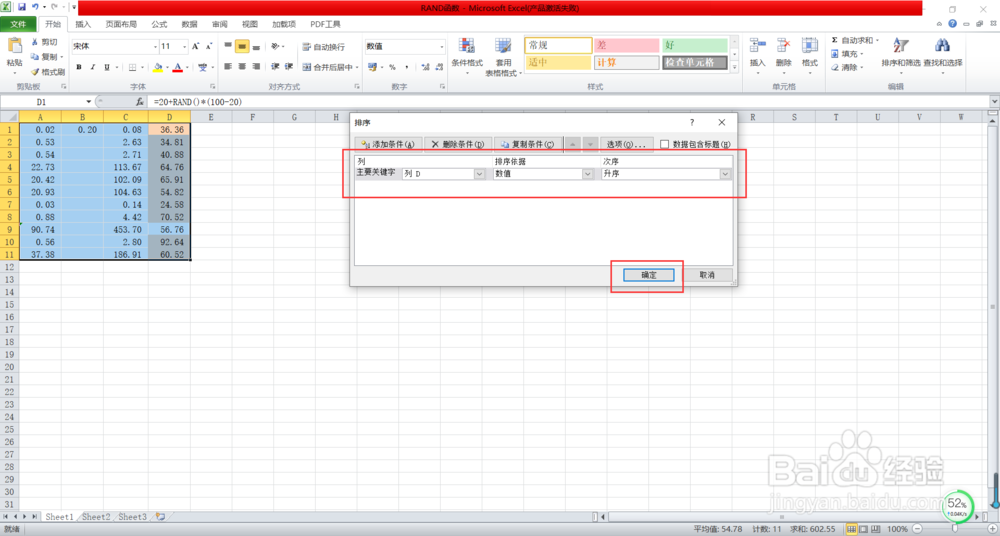
Task: Expand the formula bar
Action: pyautogui.click(x=994, y=101)
